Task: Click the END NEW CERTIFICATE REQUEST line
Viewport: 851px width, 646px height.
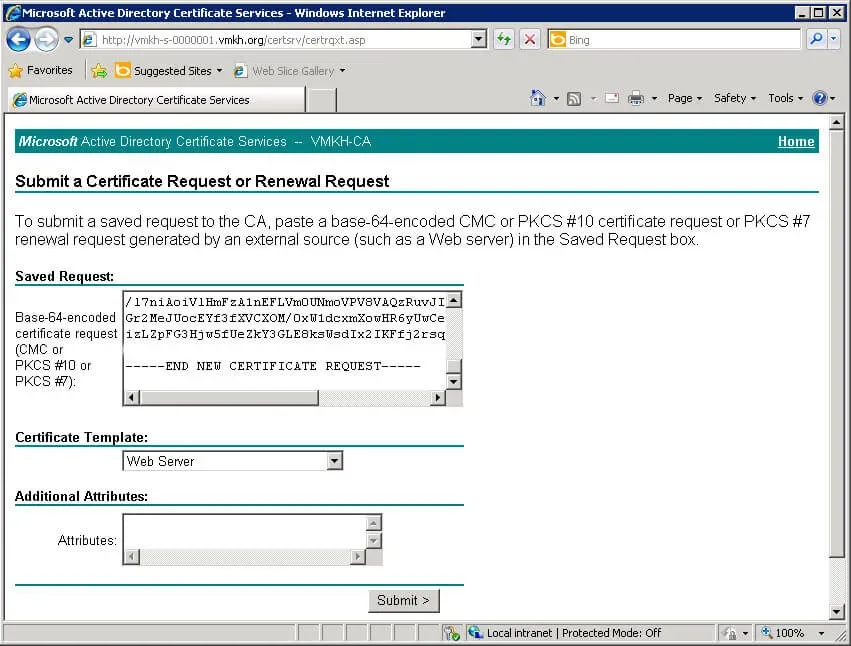Action: 273,366
